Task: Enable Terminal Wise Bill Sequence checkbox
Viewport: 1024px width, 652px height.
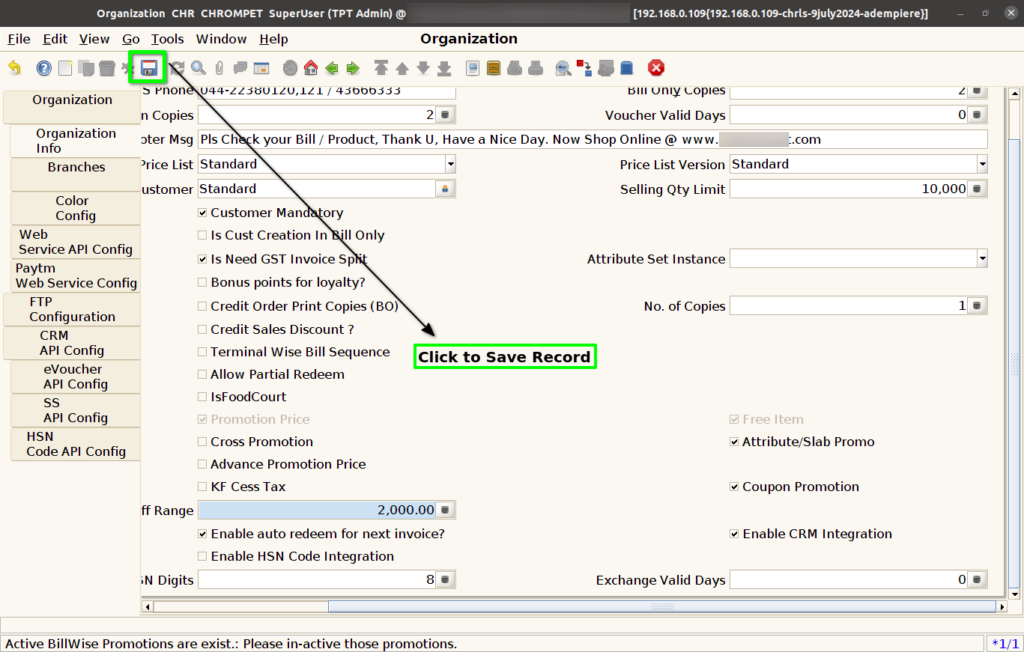Action: [x=202, y=352]
